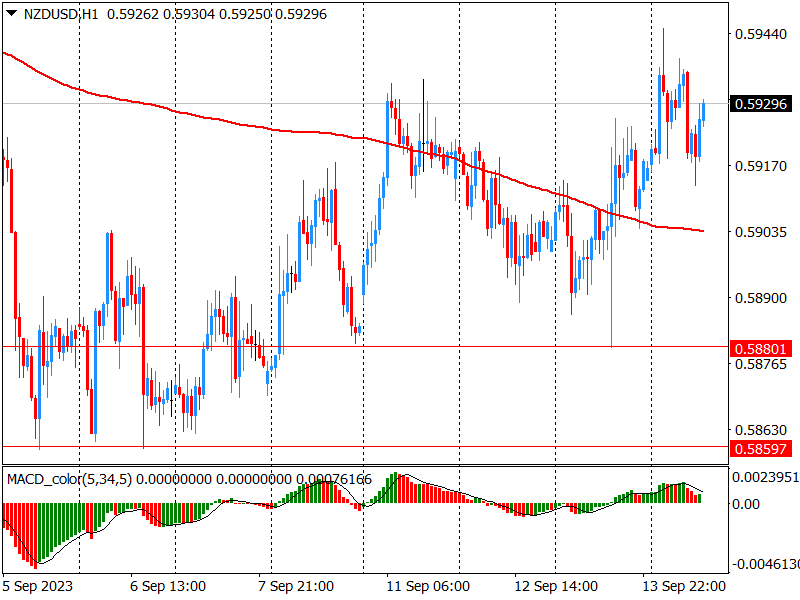
Task: Click the chart menu triangle beside NZDUSD
Action: pos(11,13)
